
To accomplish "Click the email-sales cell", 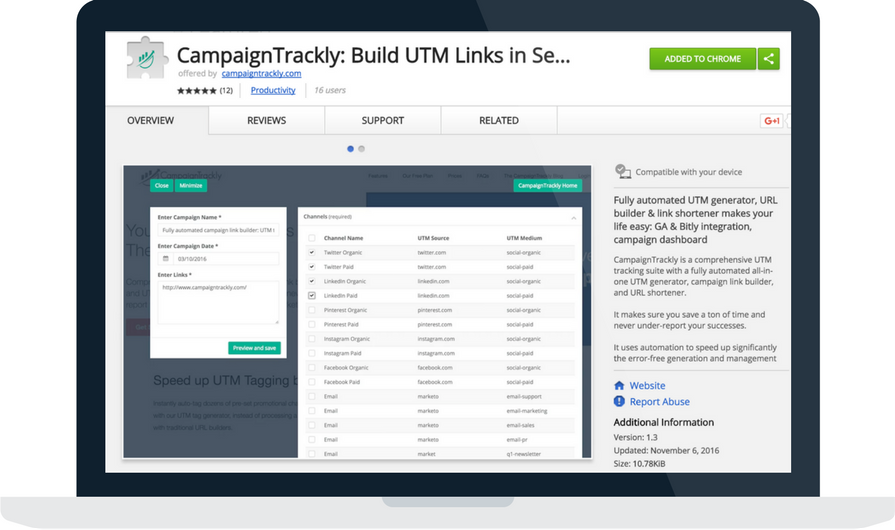I will coord(520,426).
